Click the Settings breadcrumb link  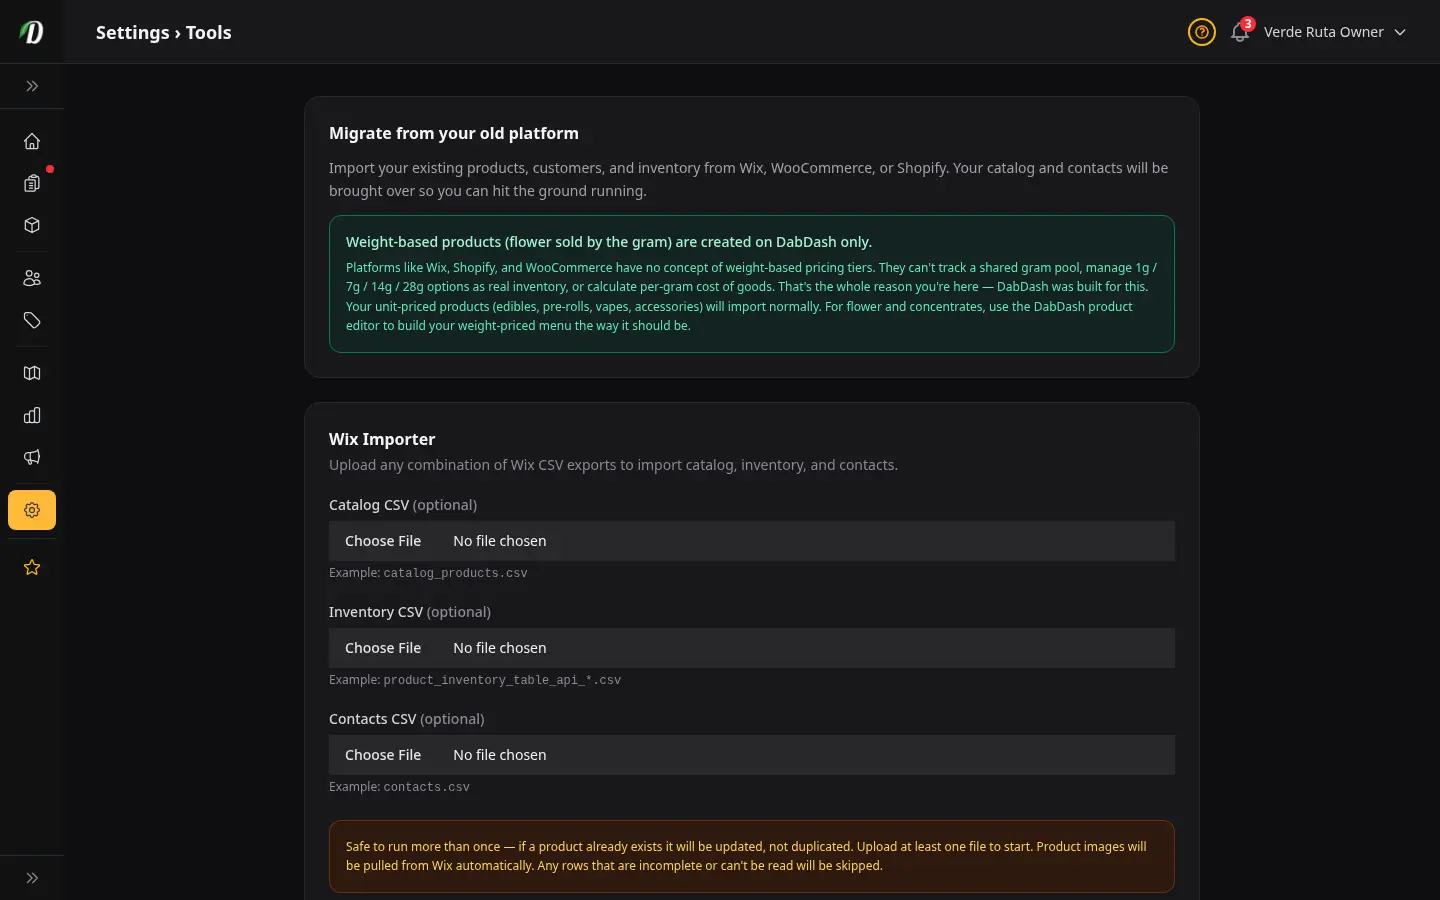(x=133, y=32)
